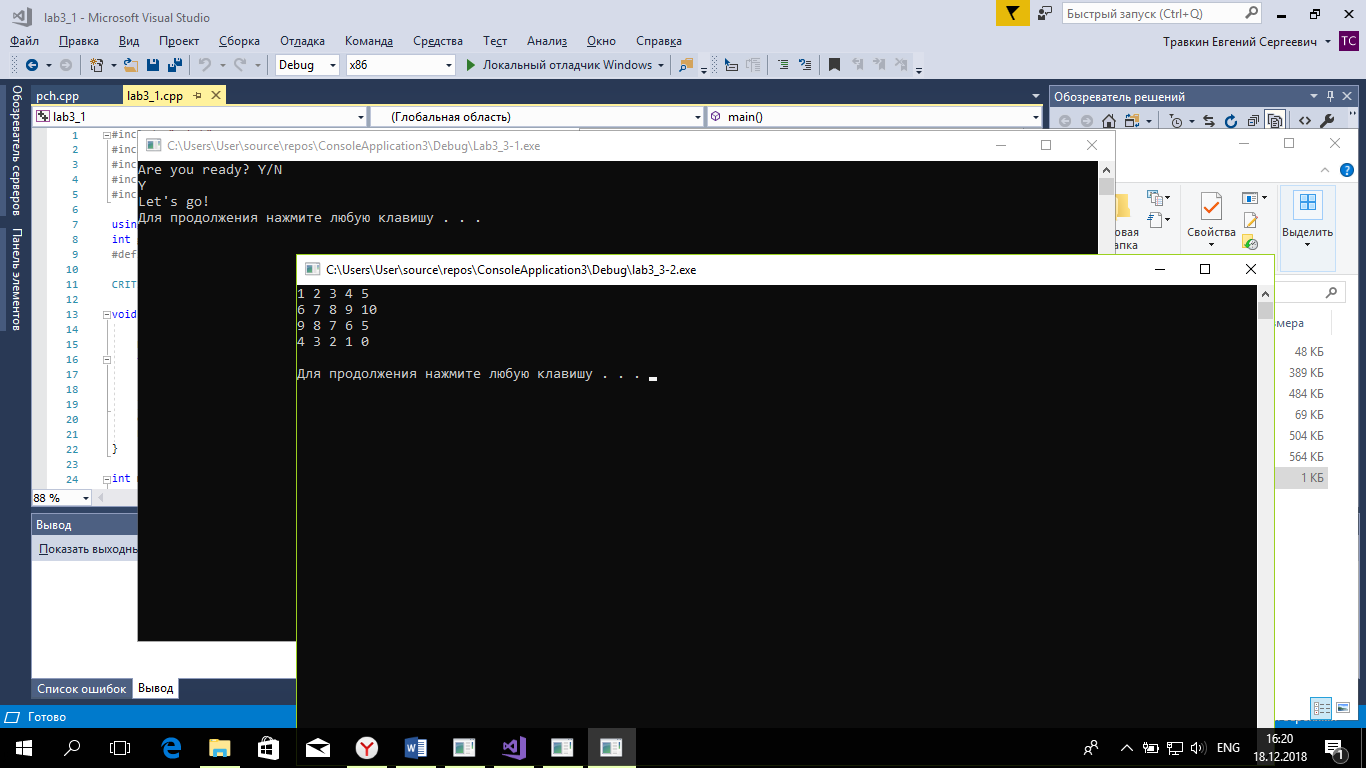Open Microsoft Edge from taskbar
The image size is (1366, 768).
(x=171, y=747)
